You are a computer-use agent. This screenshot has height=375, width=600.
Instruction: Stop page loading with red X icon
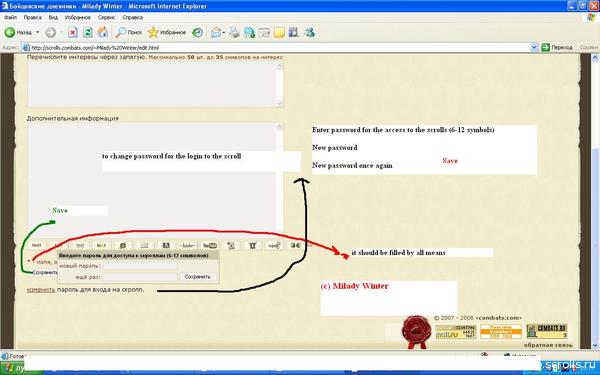coord(73,33)
